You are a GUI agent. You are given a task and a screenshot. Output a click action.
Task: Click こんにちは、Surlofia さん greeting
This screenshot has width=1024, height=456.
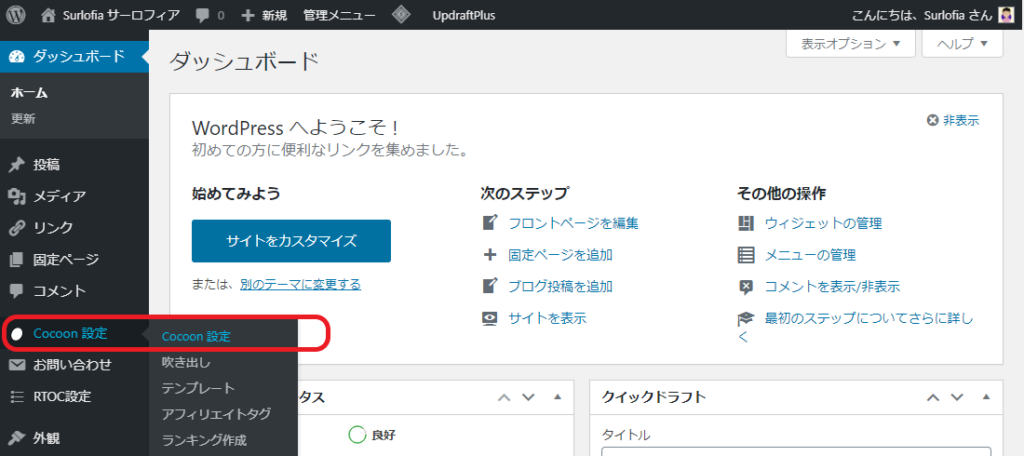923,16
